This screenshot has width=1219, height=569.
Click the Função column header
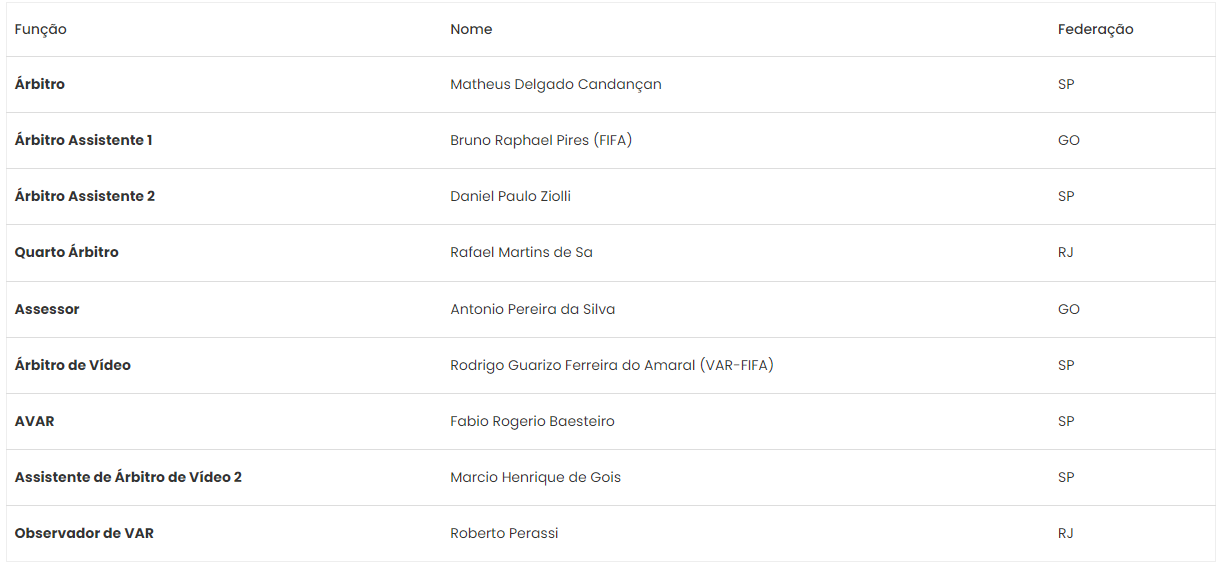pos(41,29)
